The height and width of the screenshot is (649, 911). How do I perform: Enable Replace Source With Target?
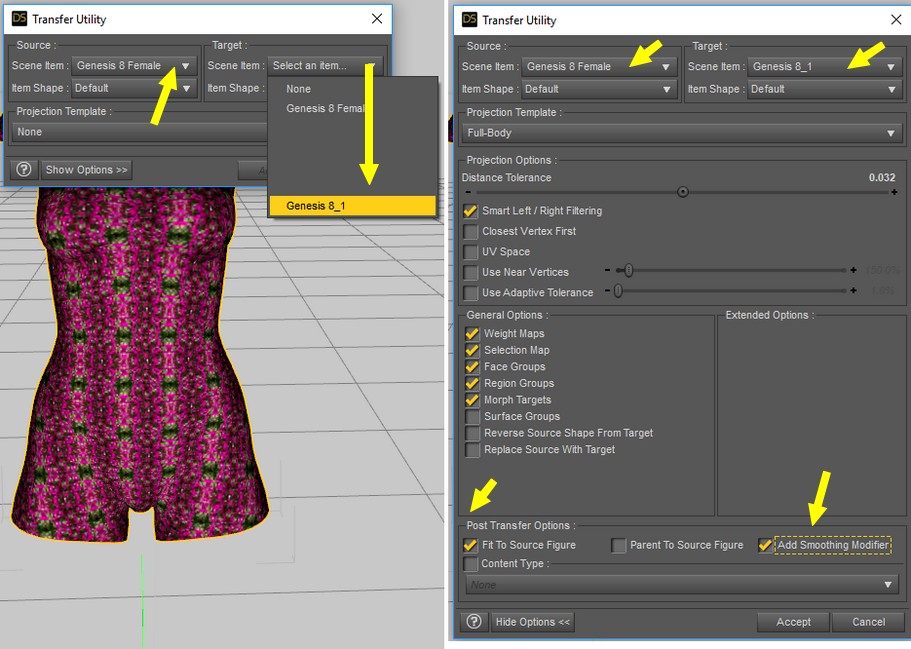(x=472, y=450)
